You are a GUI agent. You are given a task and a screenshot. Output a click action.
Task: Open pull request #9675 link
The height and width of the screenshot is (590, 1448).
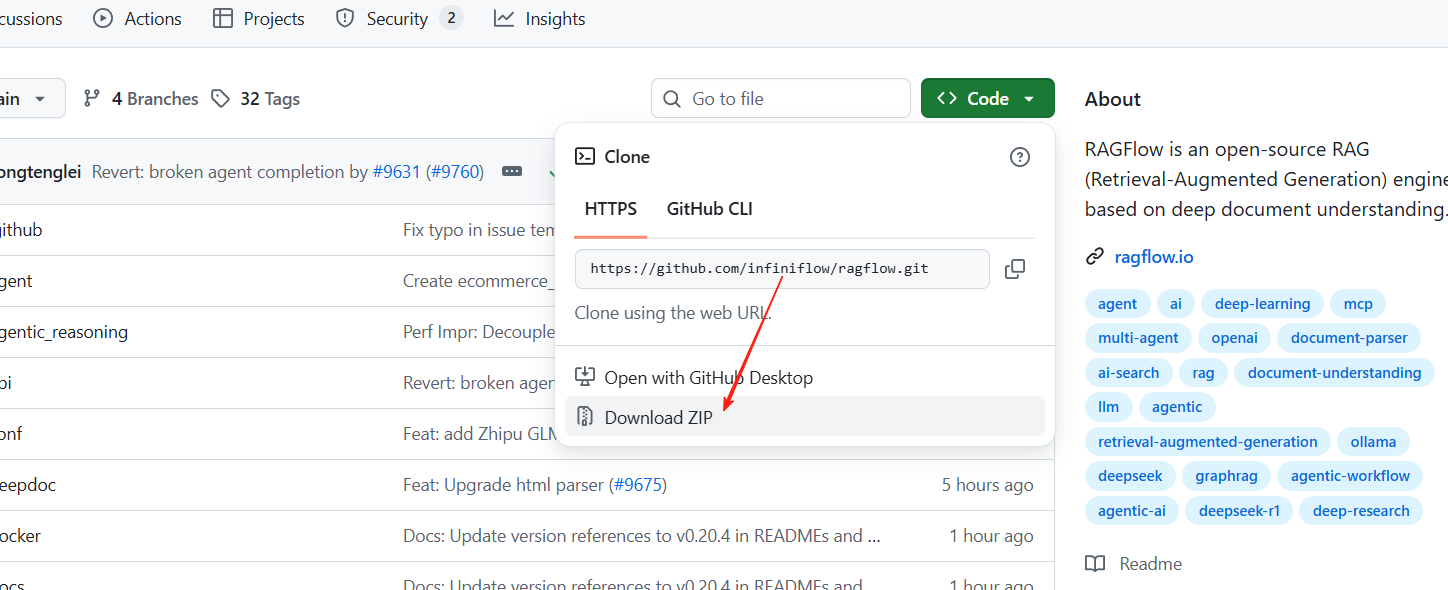637,485
